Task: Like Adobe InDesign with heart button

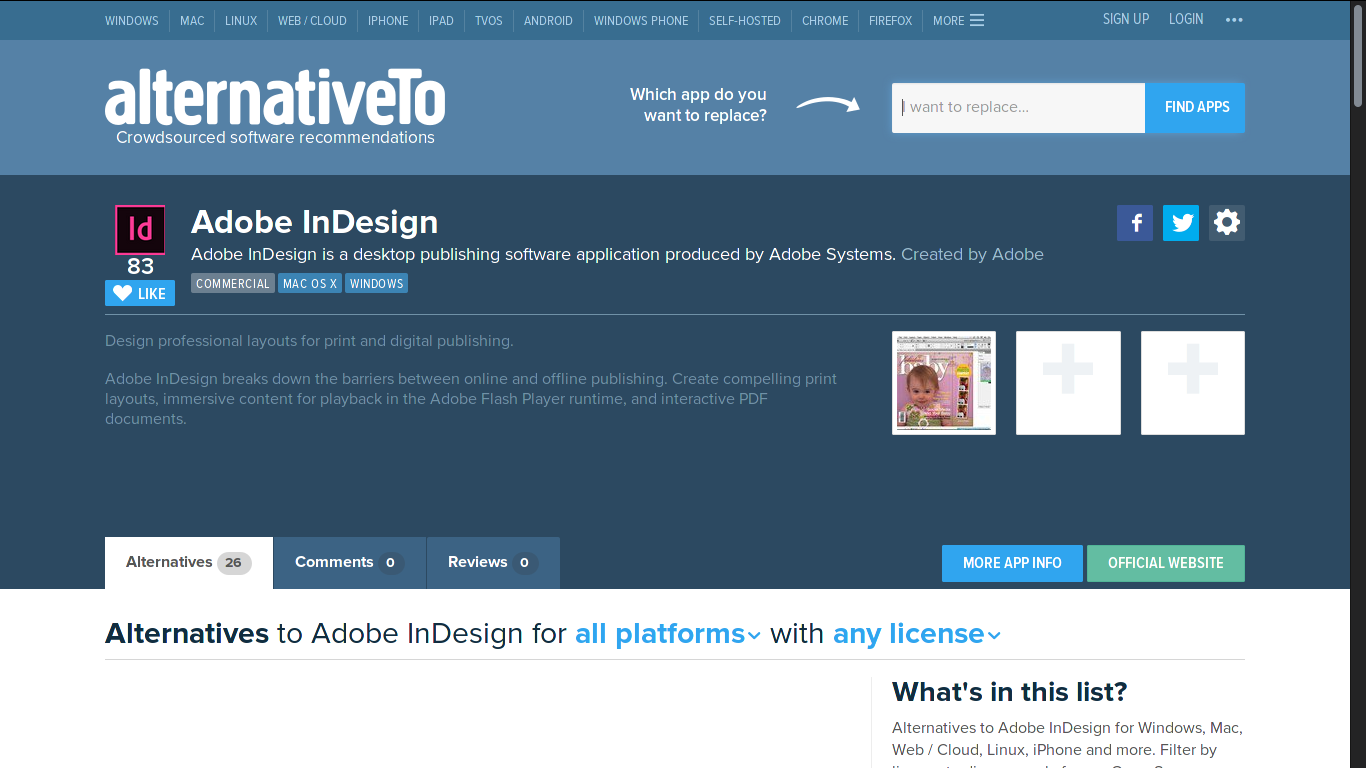Action: [140, 293]
